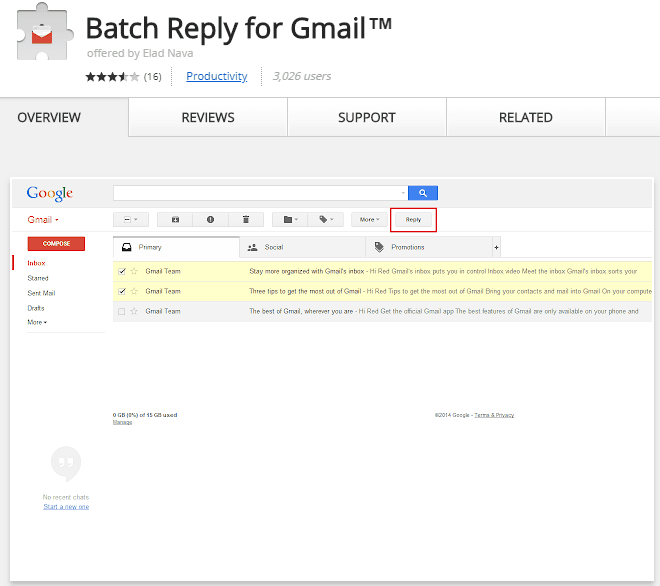Click the Report spam toolbar icon
Image resolution: width=660 pixels, height=586 pixels.
coord(210,220)
